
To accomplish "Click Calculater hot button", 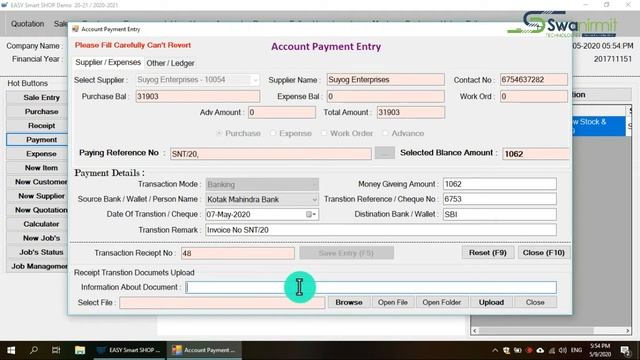I will pyautogui.click(x=37, y=224).
